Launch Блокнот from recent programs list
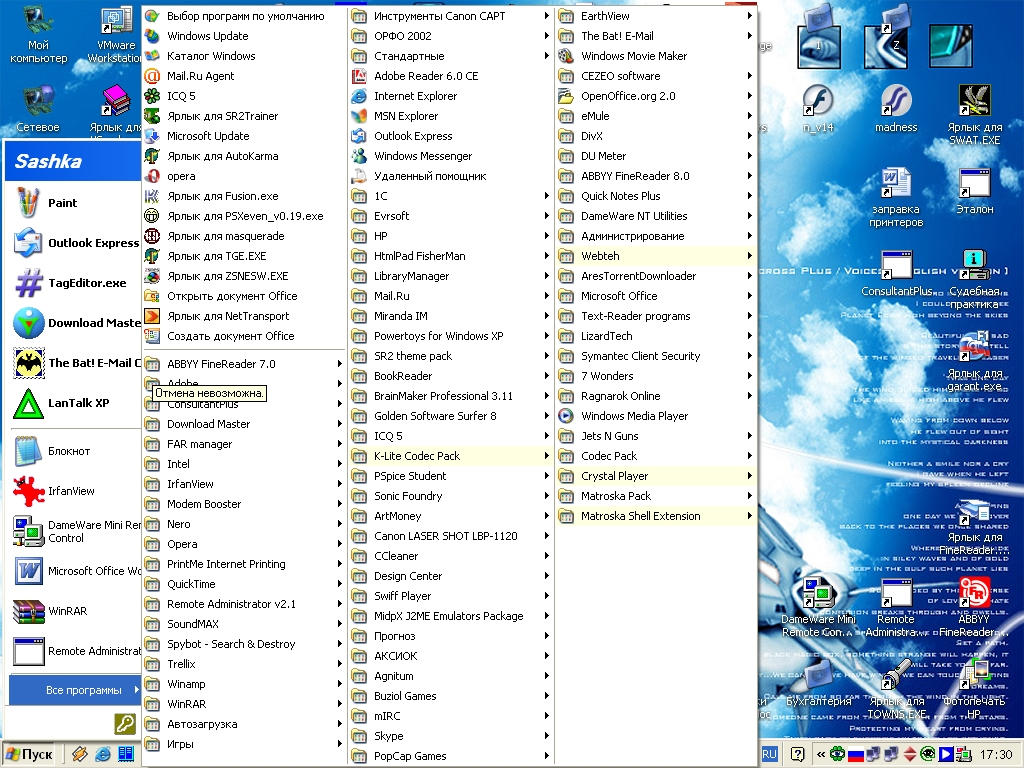This screenshot has width=1024, height=768. (x=73, y=451)
